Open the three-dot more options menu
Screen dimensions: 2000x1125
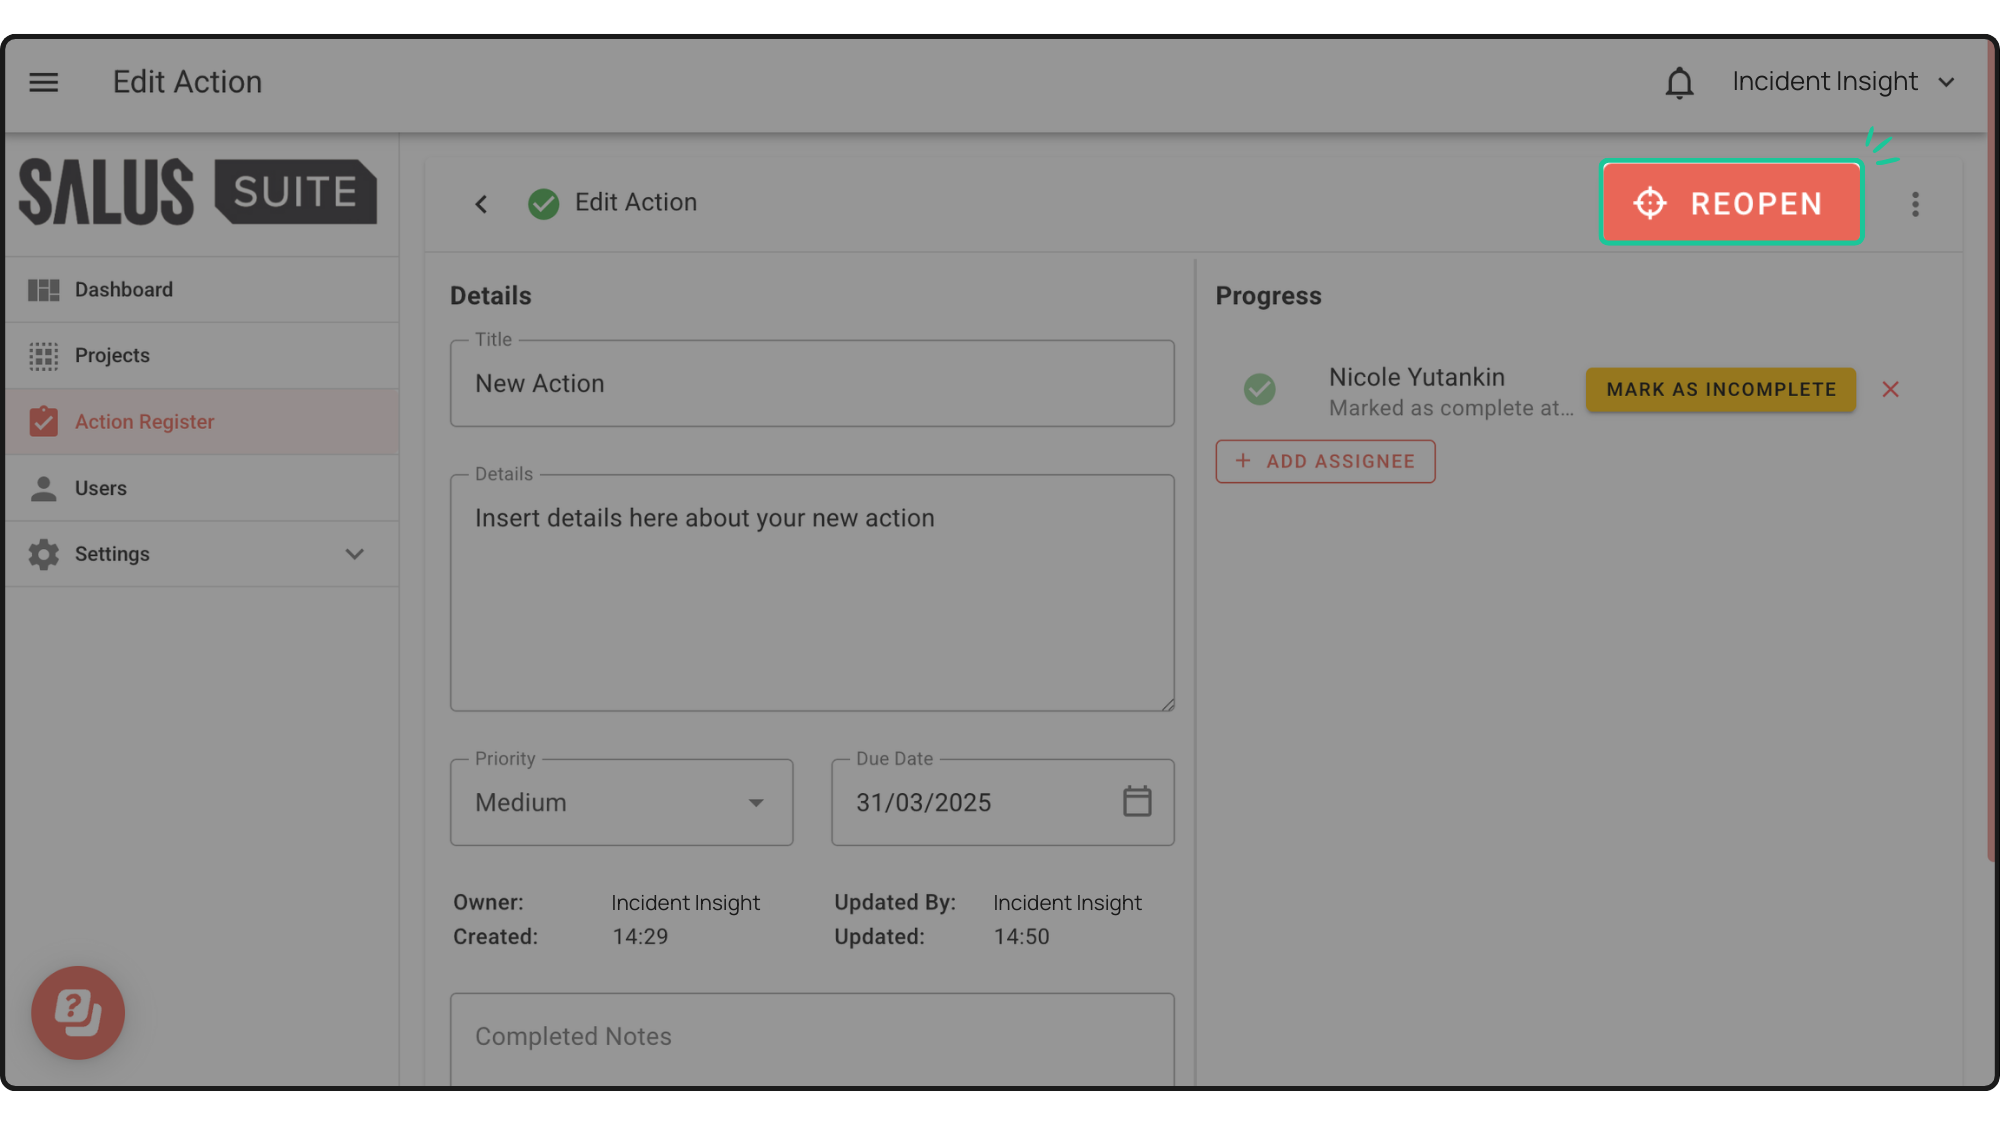coord(1915,204)
